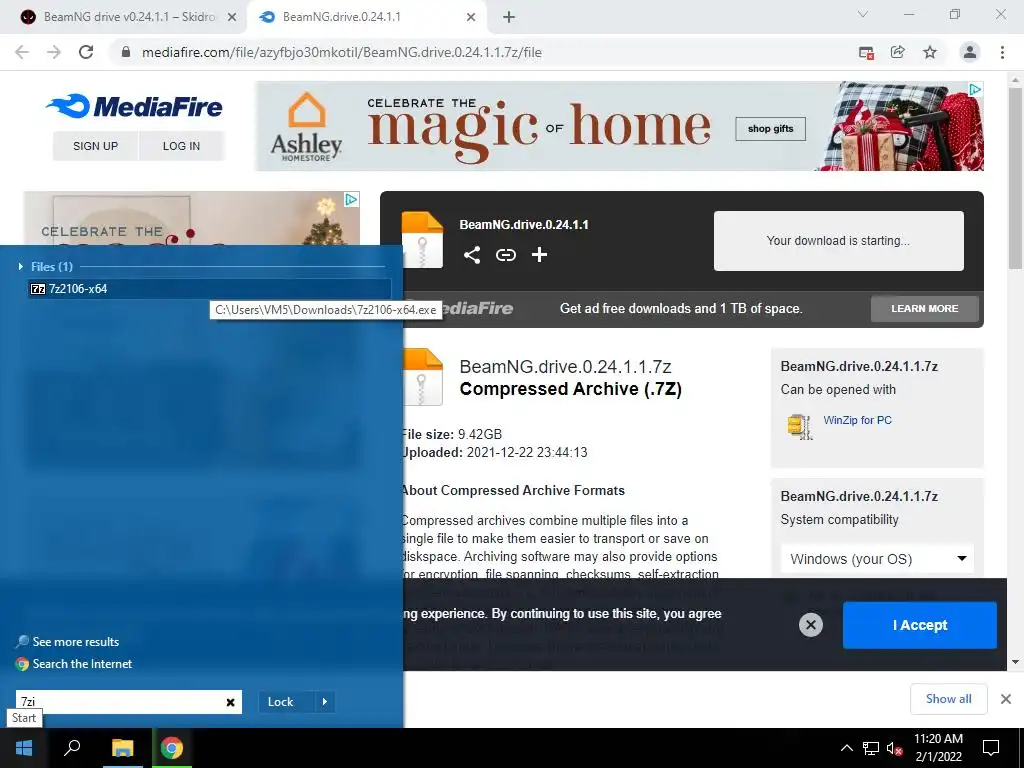Click the Chrome back arrow
The width and height of the screenshot is (1024, 768).
pos(22,52)
